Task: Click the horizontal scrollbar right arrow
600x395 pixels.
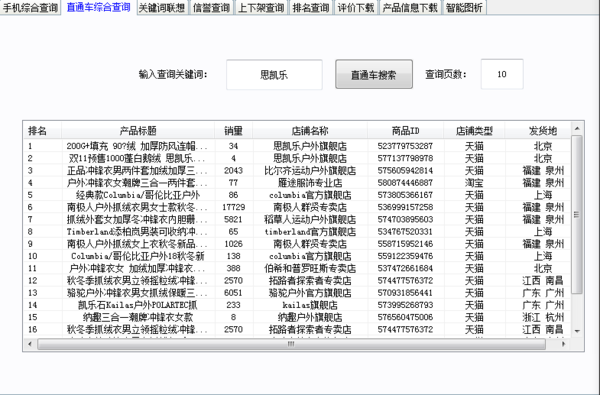Action: point(563,344)
